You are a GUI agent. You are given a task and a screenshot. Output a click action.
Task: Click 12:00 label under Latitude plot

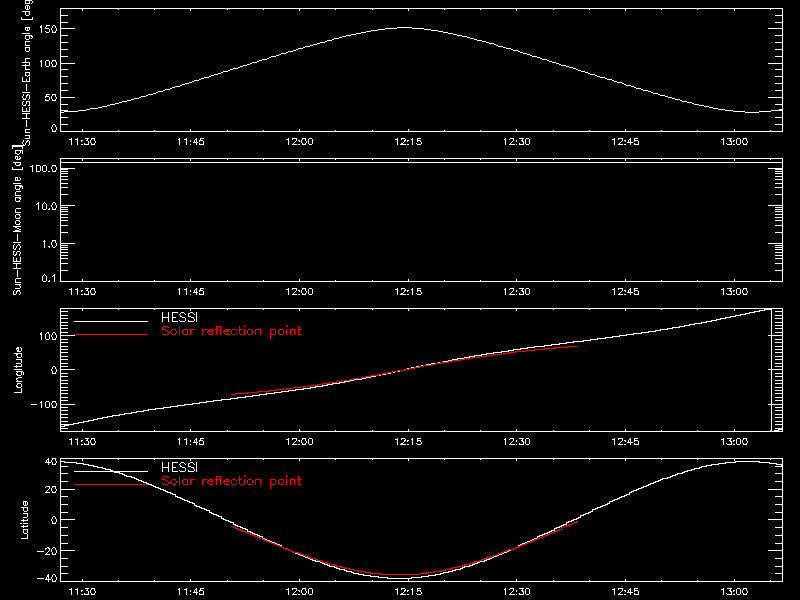(299, 592)
